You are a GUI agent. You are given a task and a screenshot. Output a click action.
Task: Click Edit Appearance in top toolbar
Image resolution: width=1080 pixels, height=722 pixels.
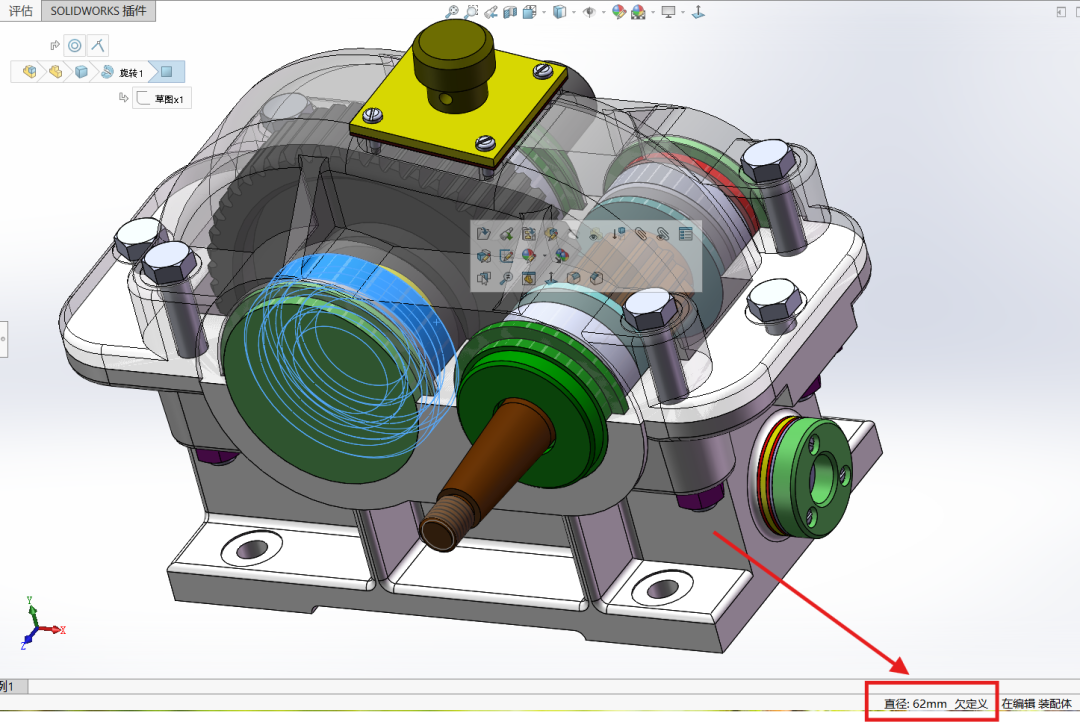coord(618,12)
